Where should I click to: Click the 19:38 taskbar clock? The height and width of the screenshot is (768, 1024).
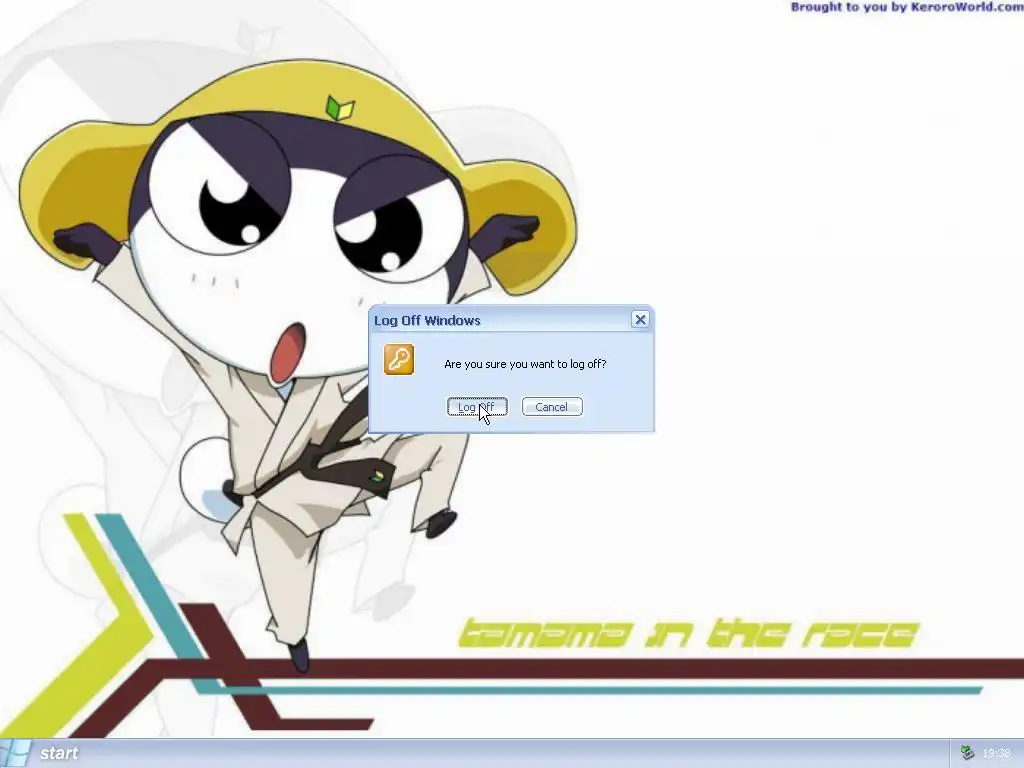click(997, 754)
